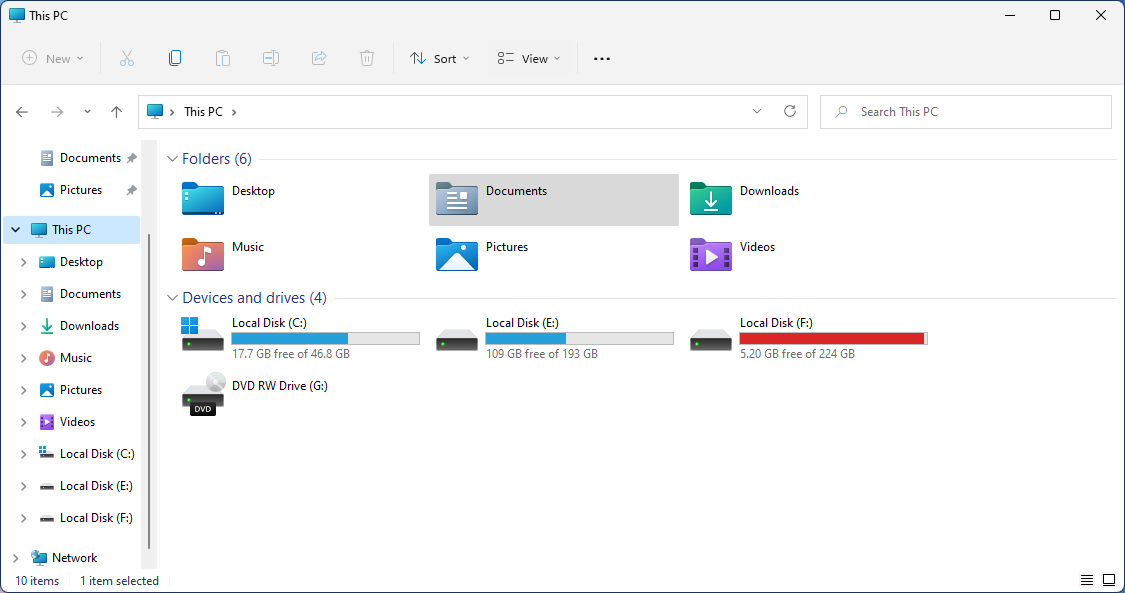Expand Videos in navigation tree
The image size is (1125, 593).
(24, 422)
